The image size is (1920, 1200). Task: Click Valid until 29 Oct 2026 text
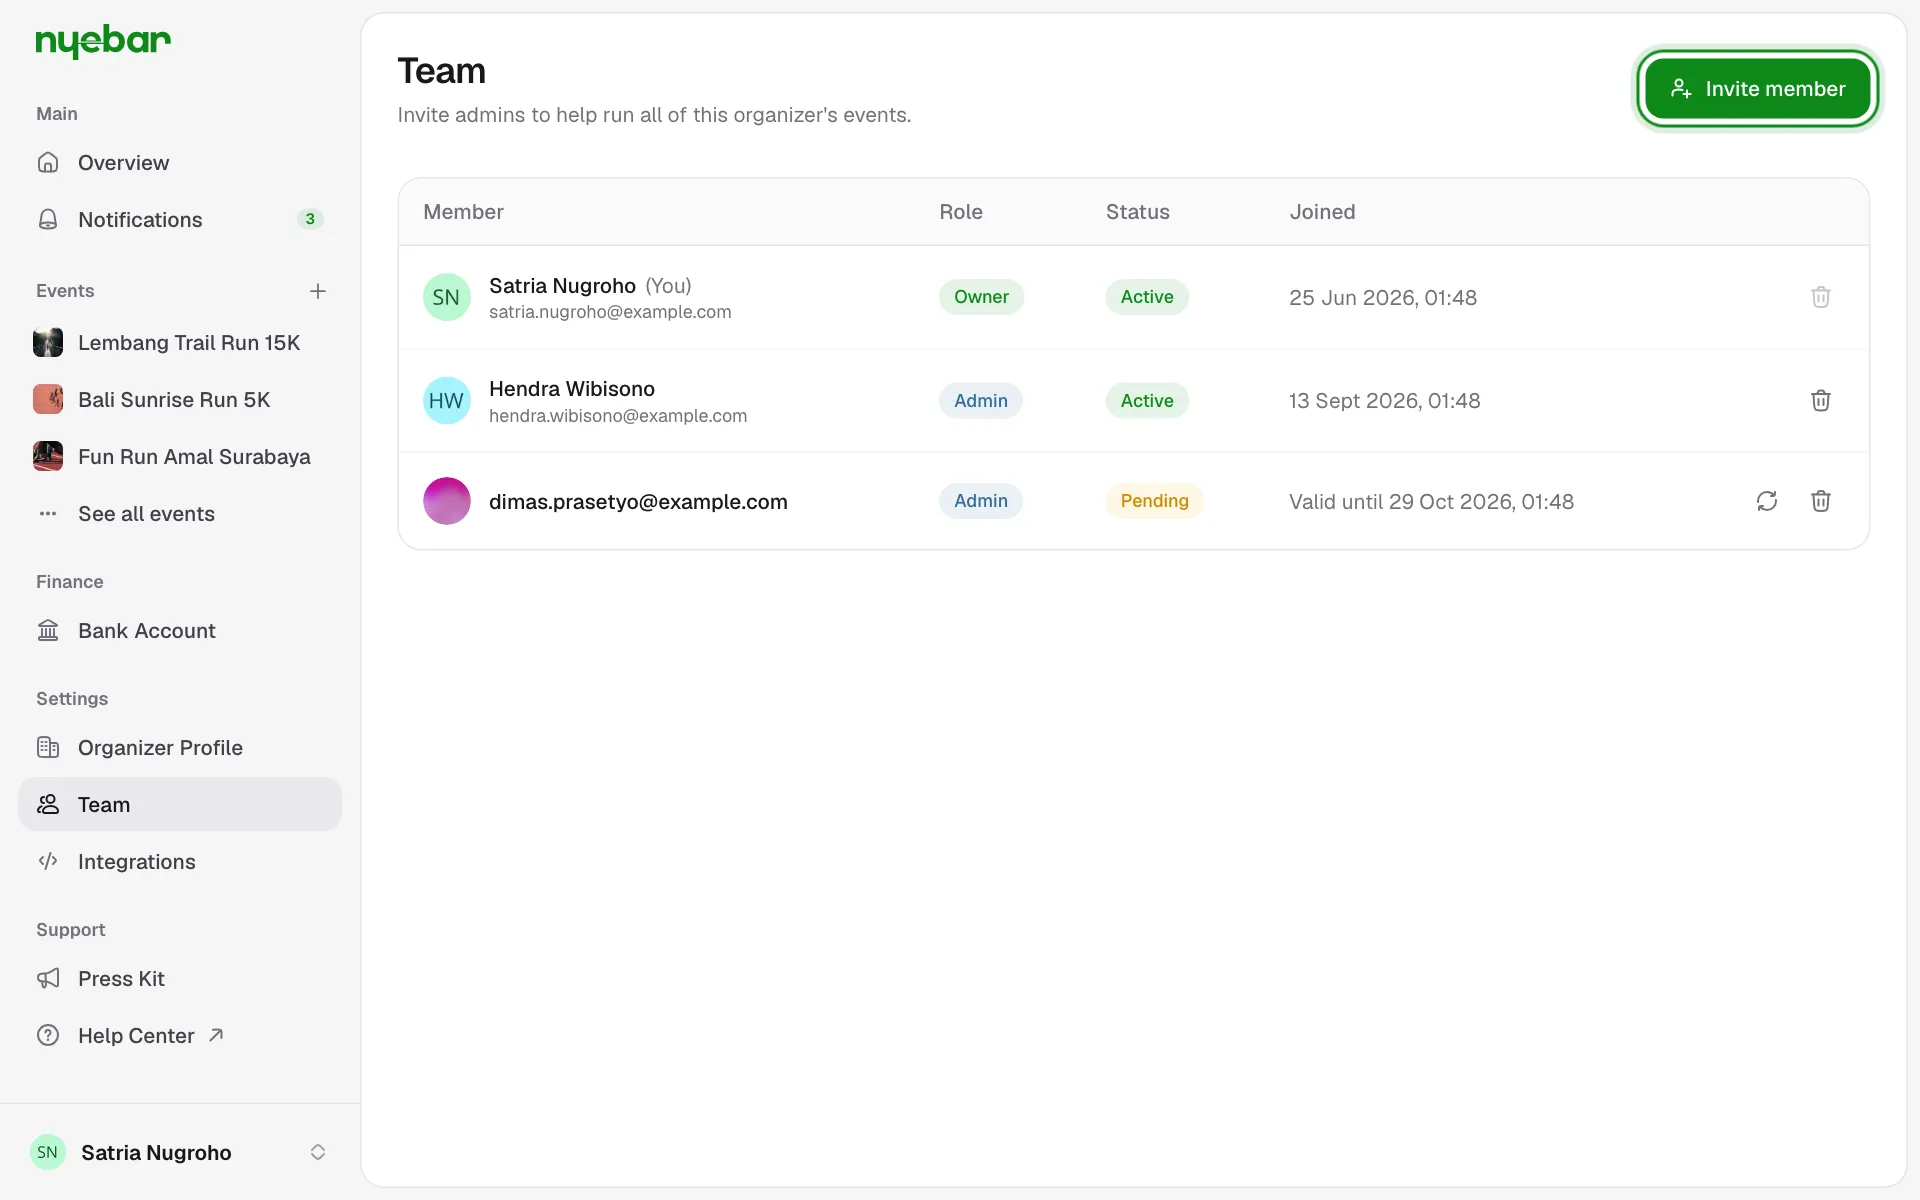coord(1431,502)
